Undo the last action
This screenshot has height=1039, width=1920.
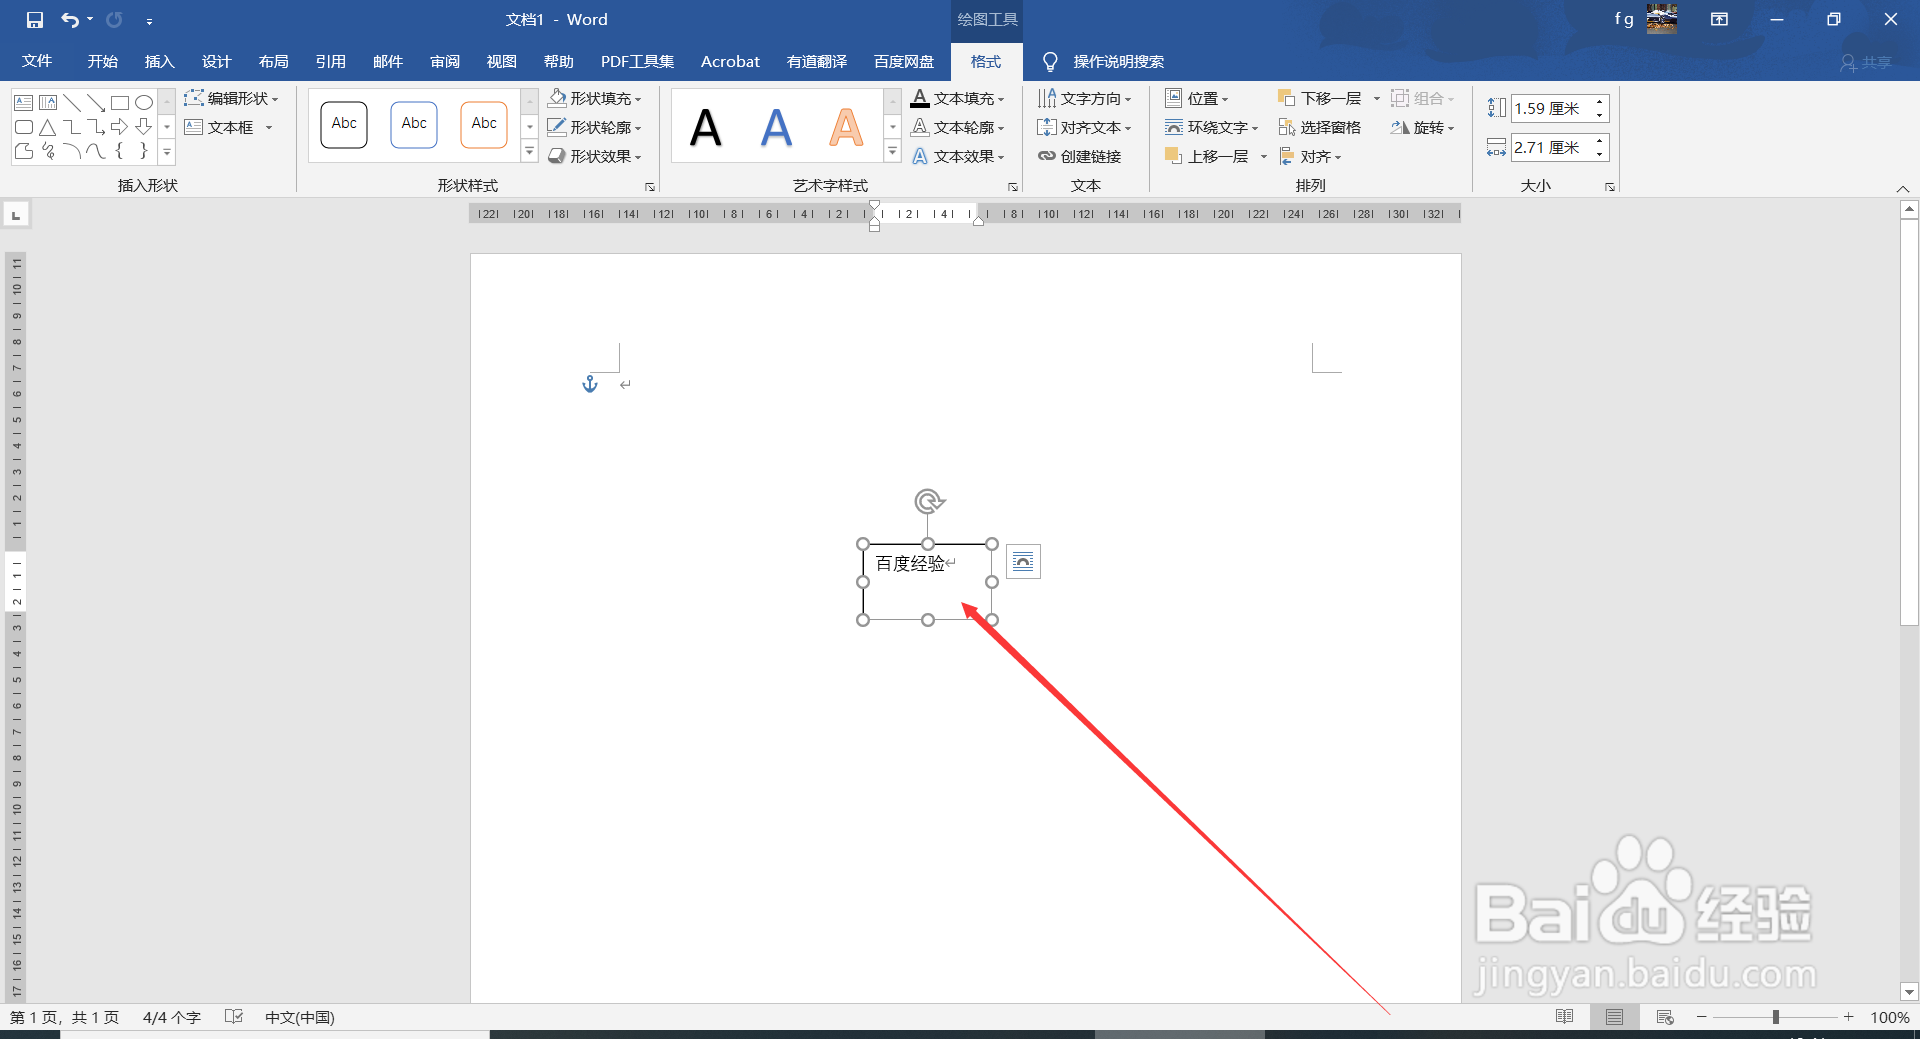[70, 20]
